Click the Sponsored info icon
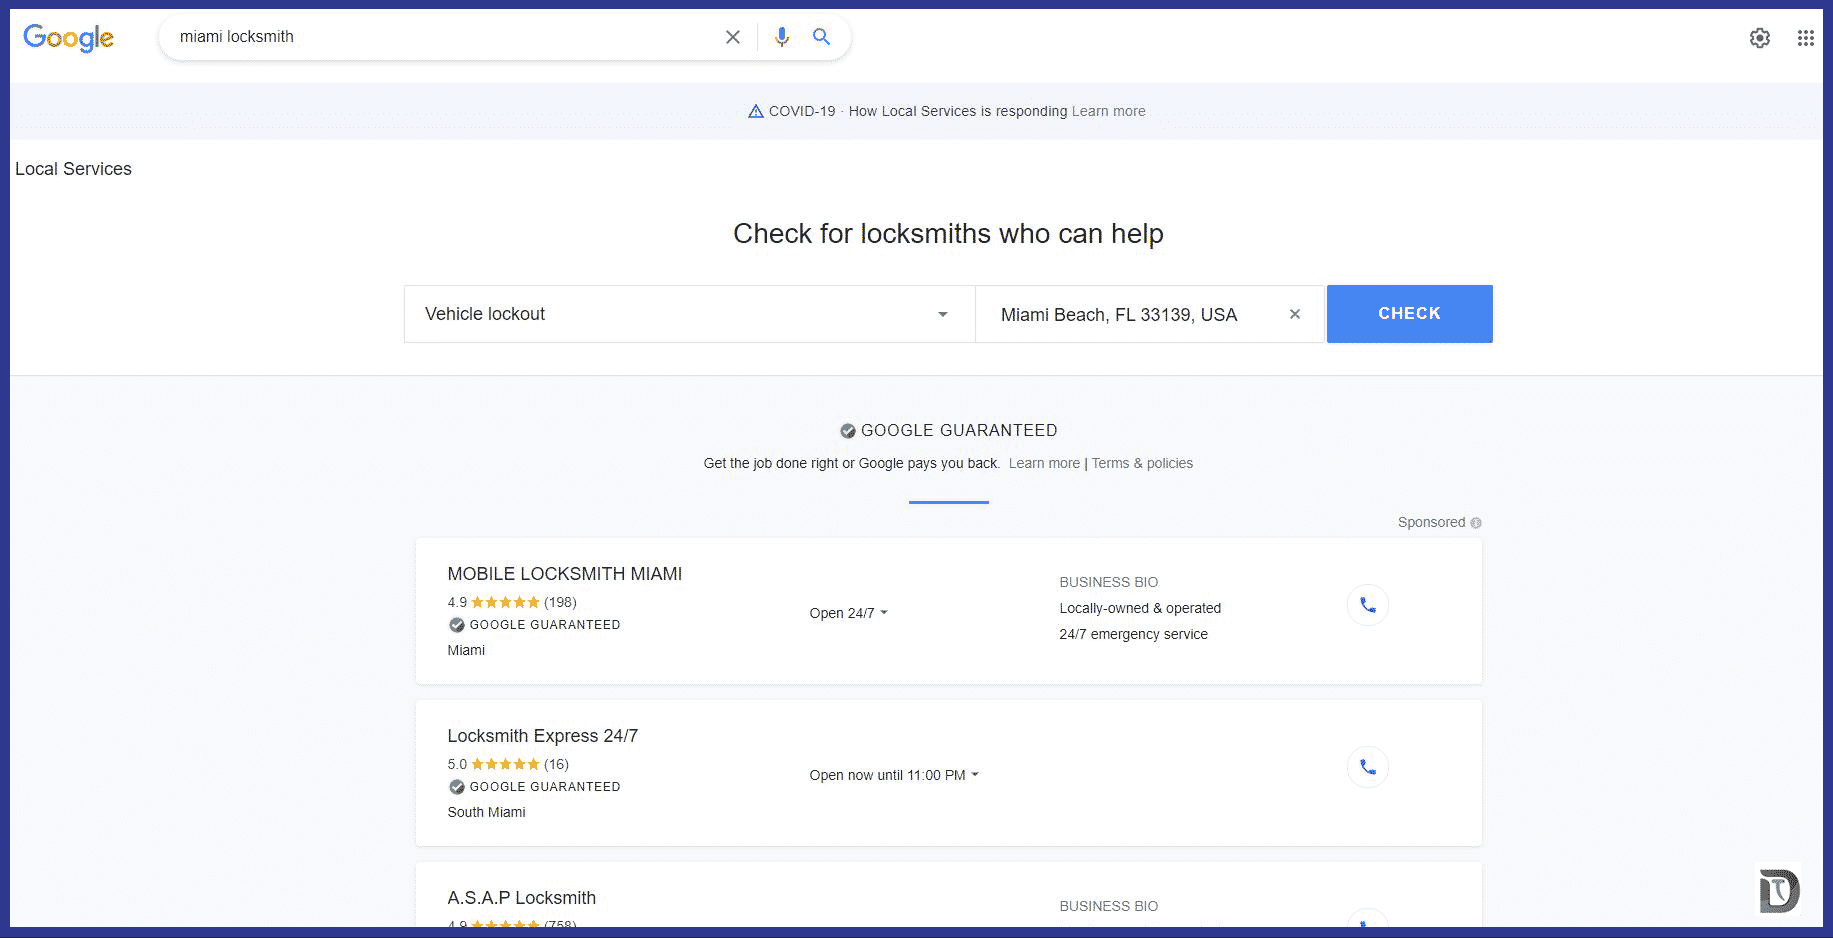1833x938 pixels. 1476,523
